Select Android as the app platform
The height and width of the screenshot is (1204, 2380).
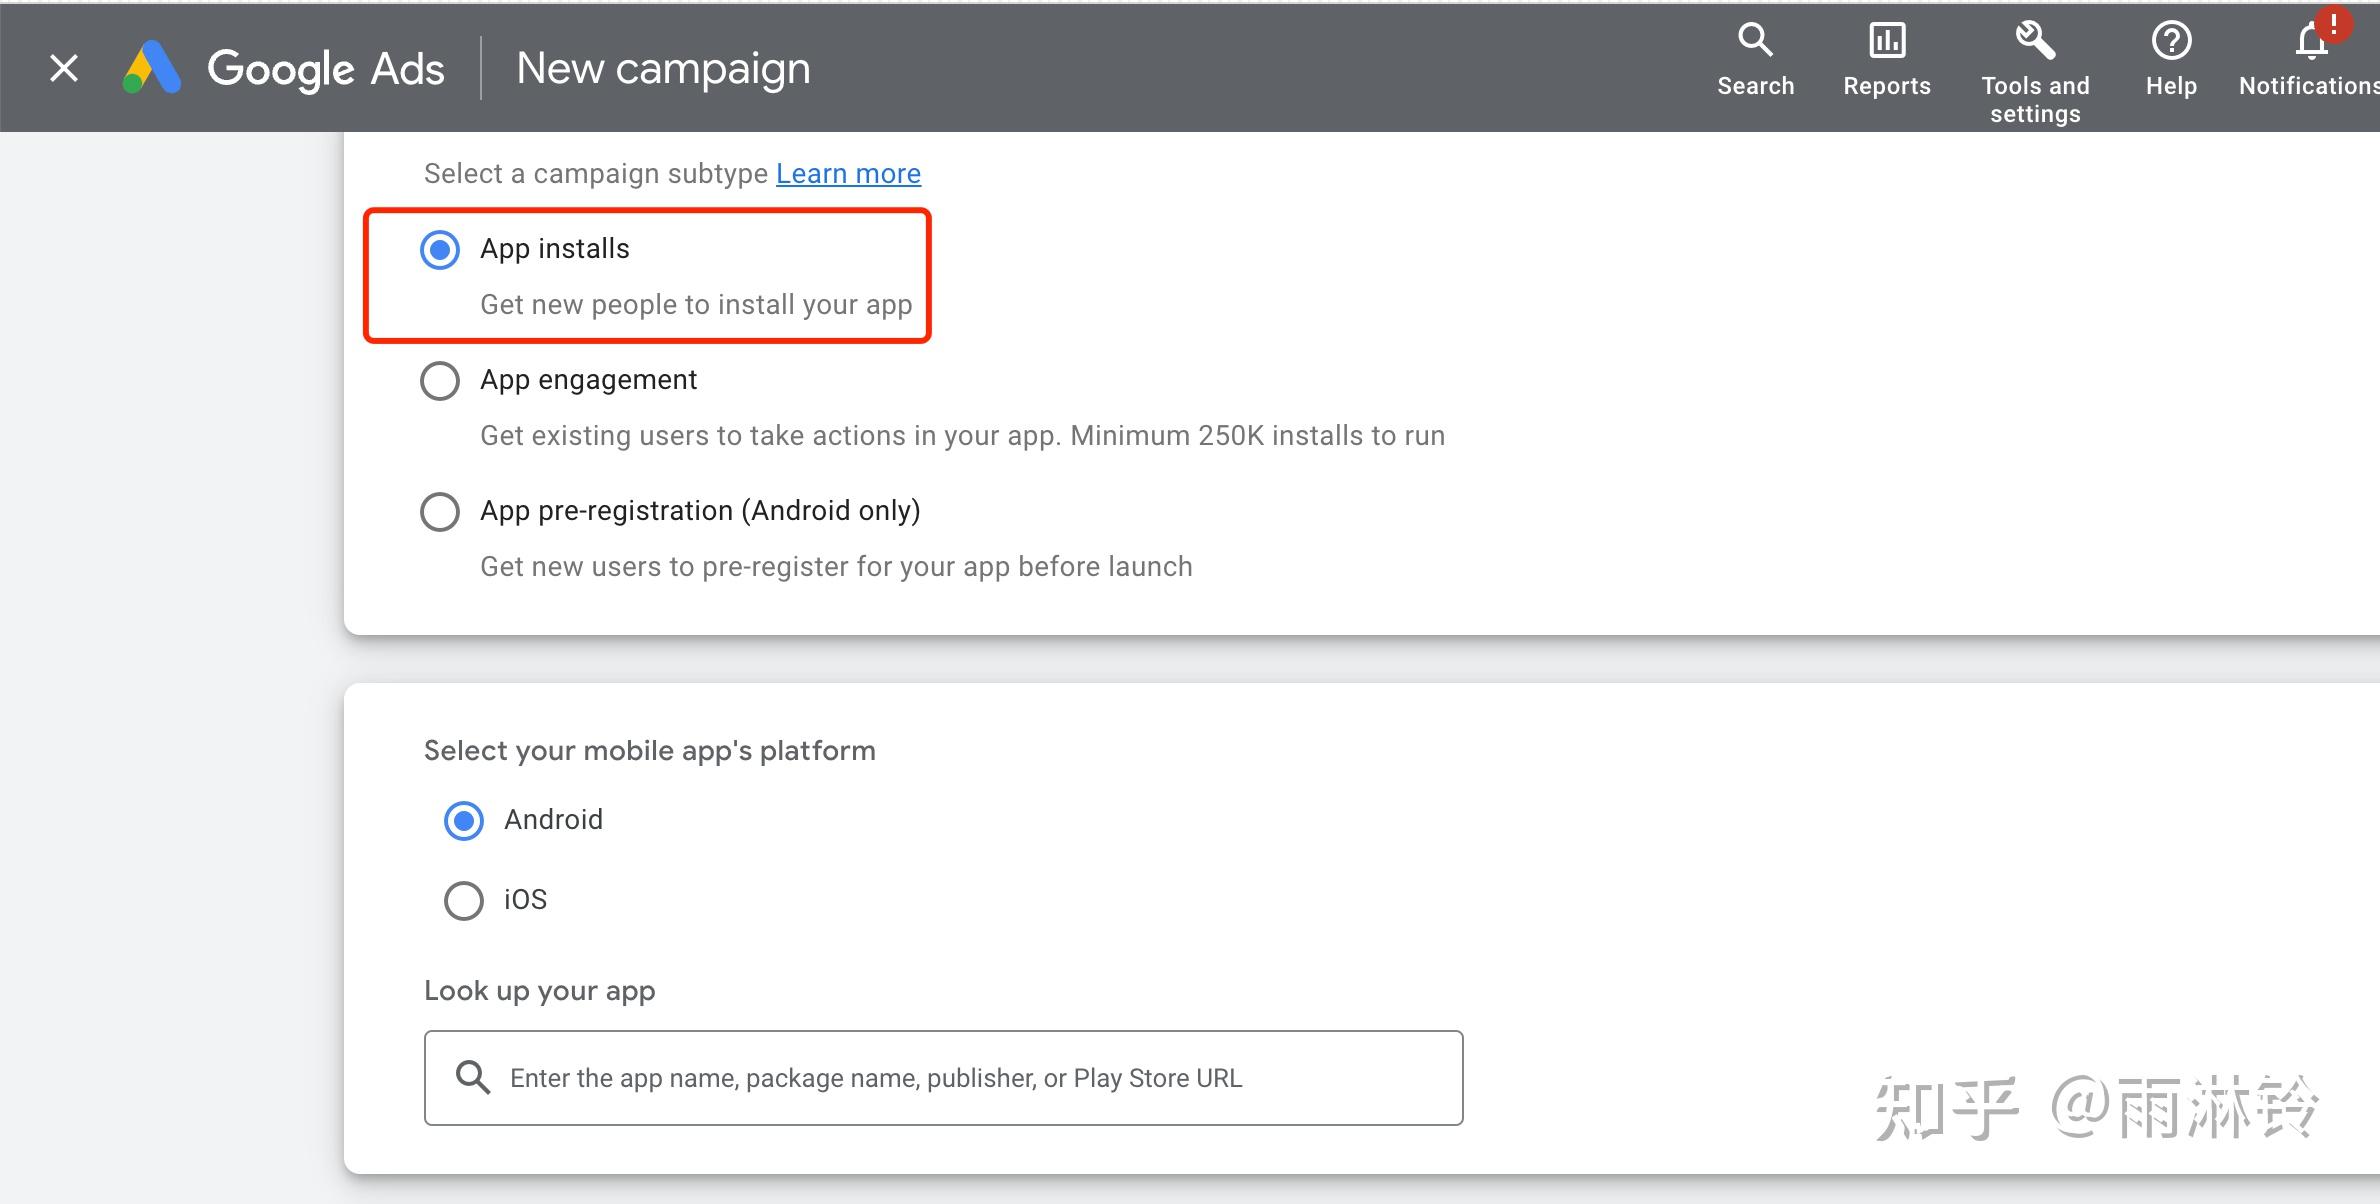(x=464, y=820)
